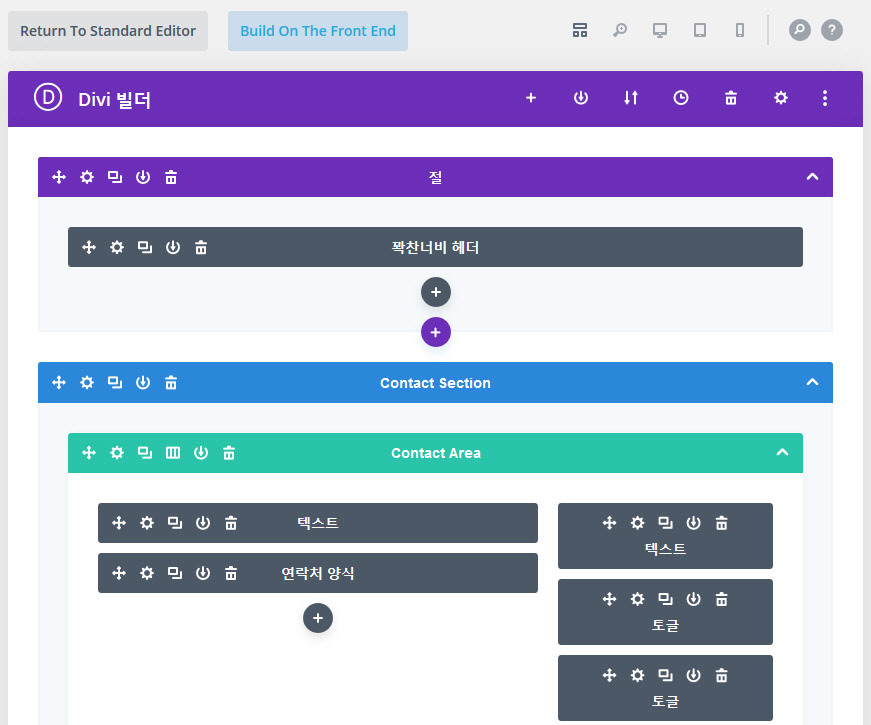Select the tablet preview icon
Image resolution: width=871 pixels, height=725 pixels.
tap(699, 30)
